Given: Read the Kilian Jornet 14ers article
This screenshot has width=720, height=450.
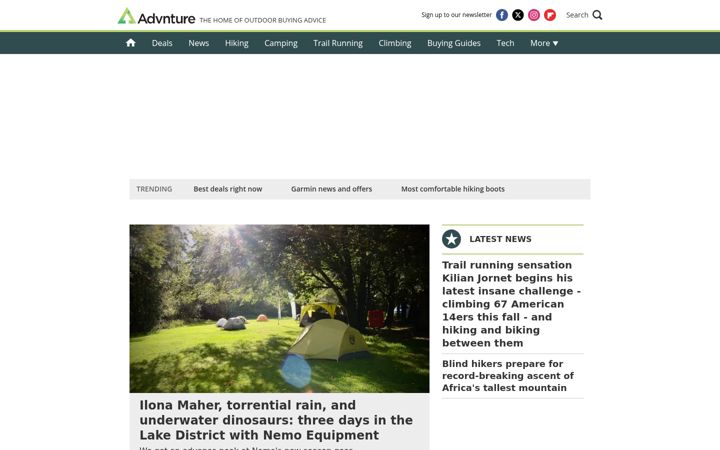Looking at the screenshot, I should (512, 304).
